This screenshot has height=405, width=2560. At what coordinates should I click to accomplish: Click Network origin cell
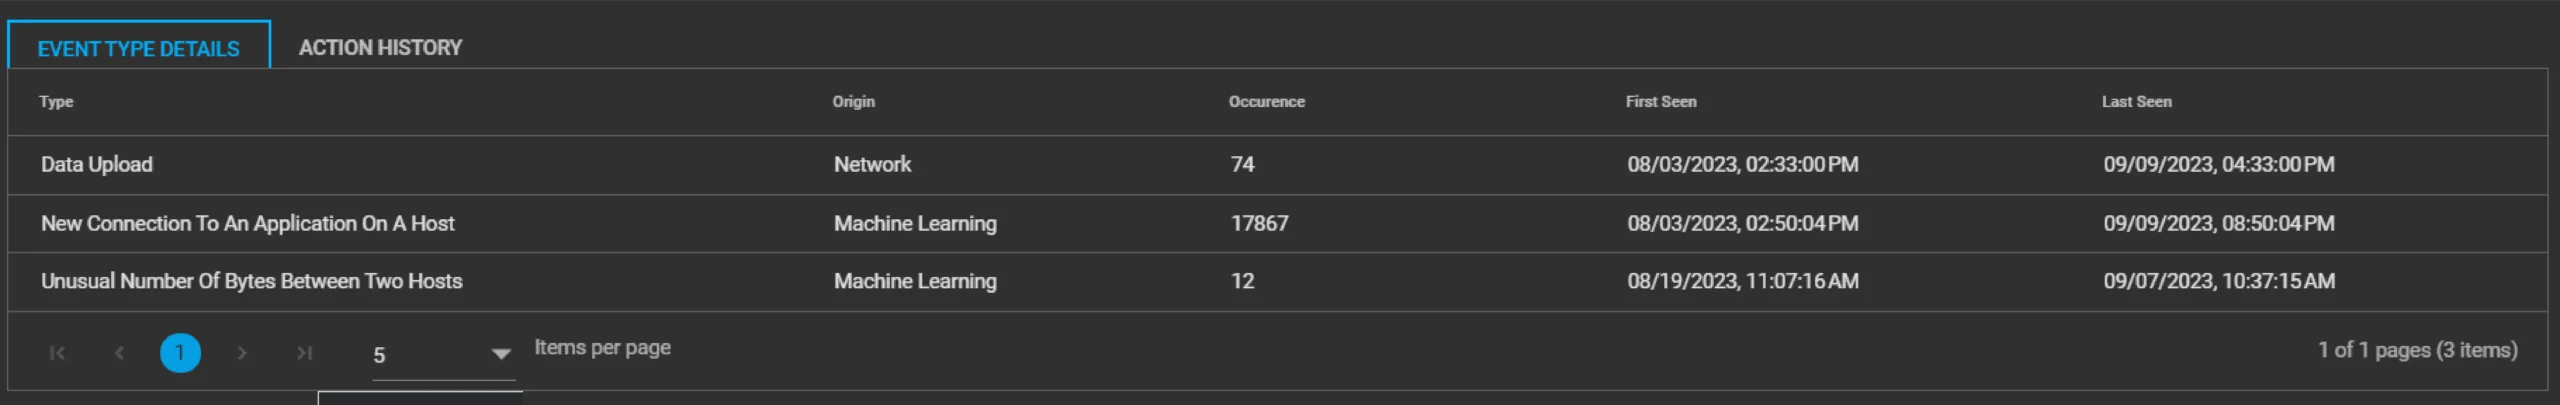click(x=872, y=165)
